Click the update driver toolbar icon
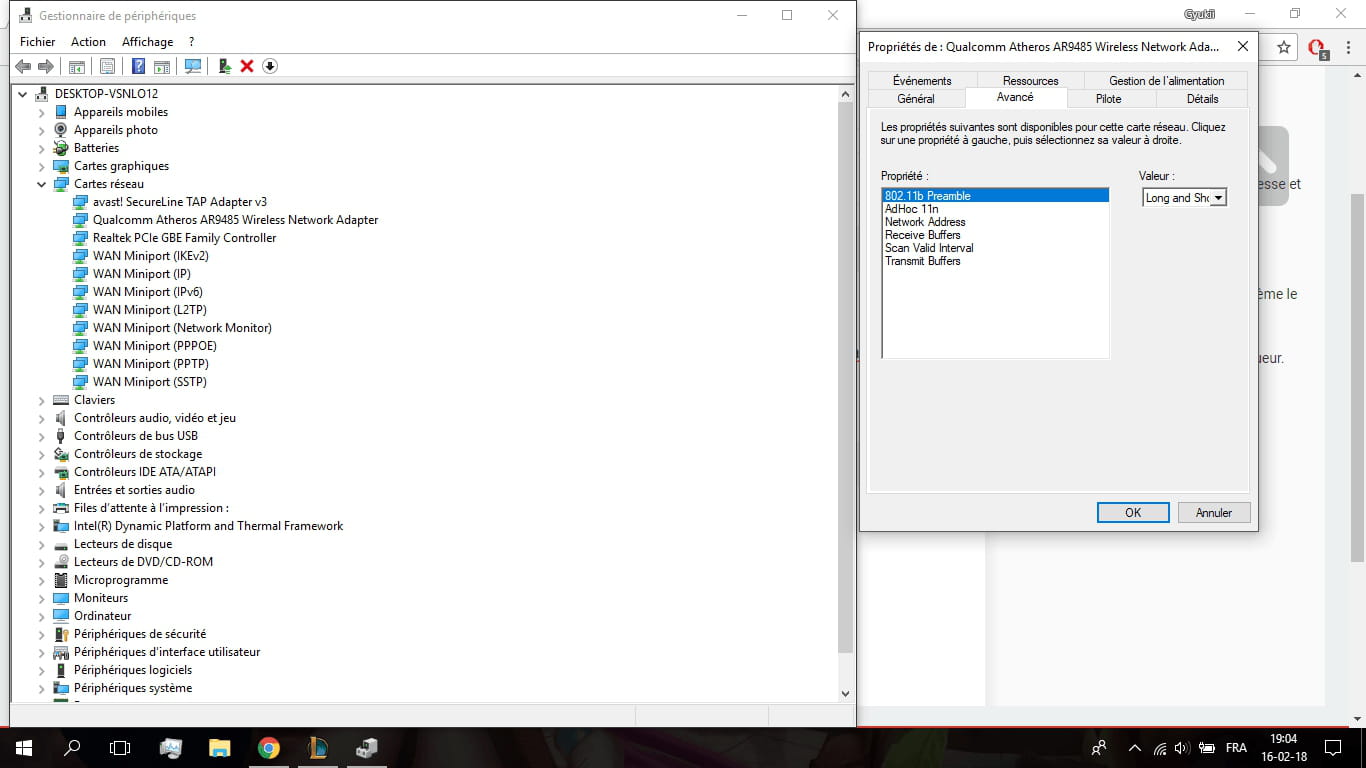This screenshot has height=768, width=1366. 224,66
